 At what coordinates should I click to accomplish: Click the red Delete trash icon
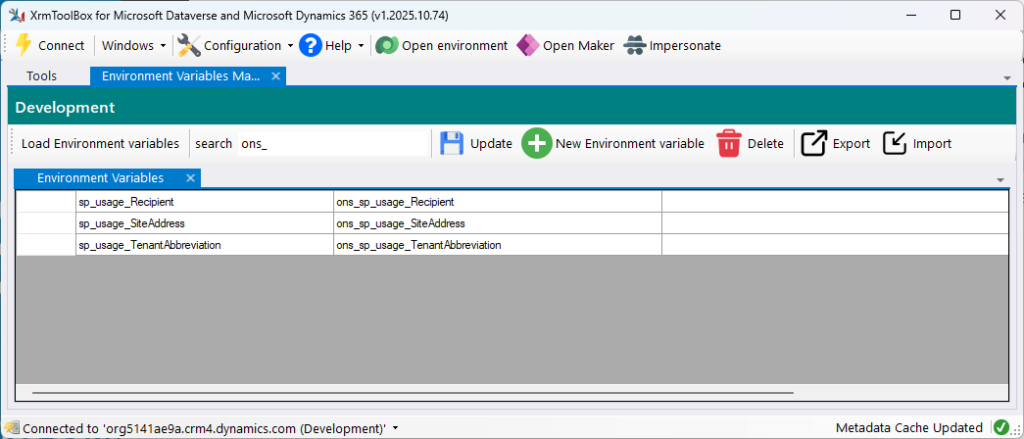click(x=730, y=143)
